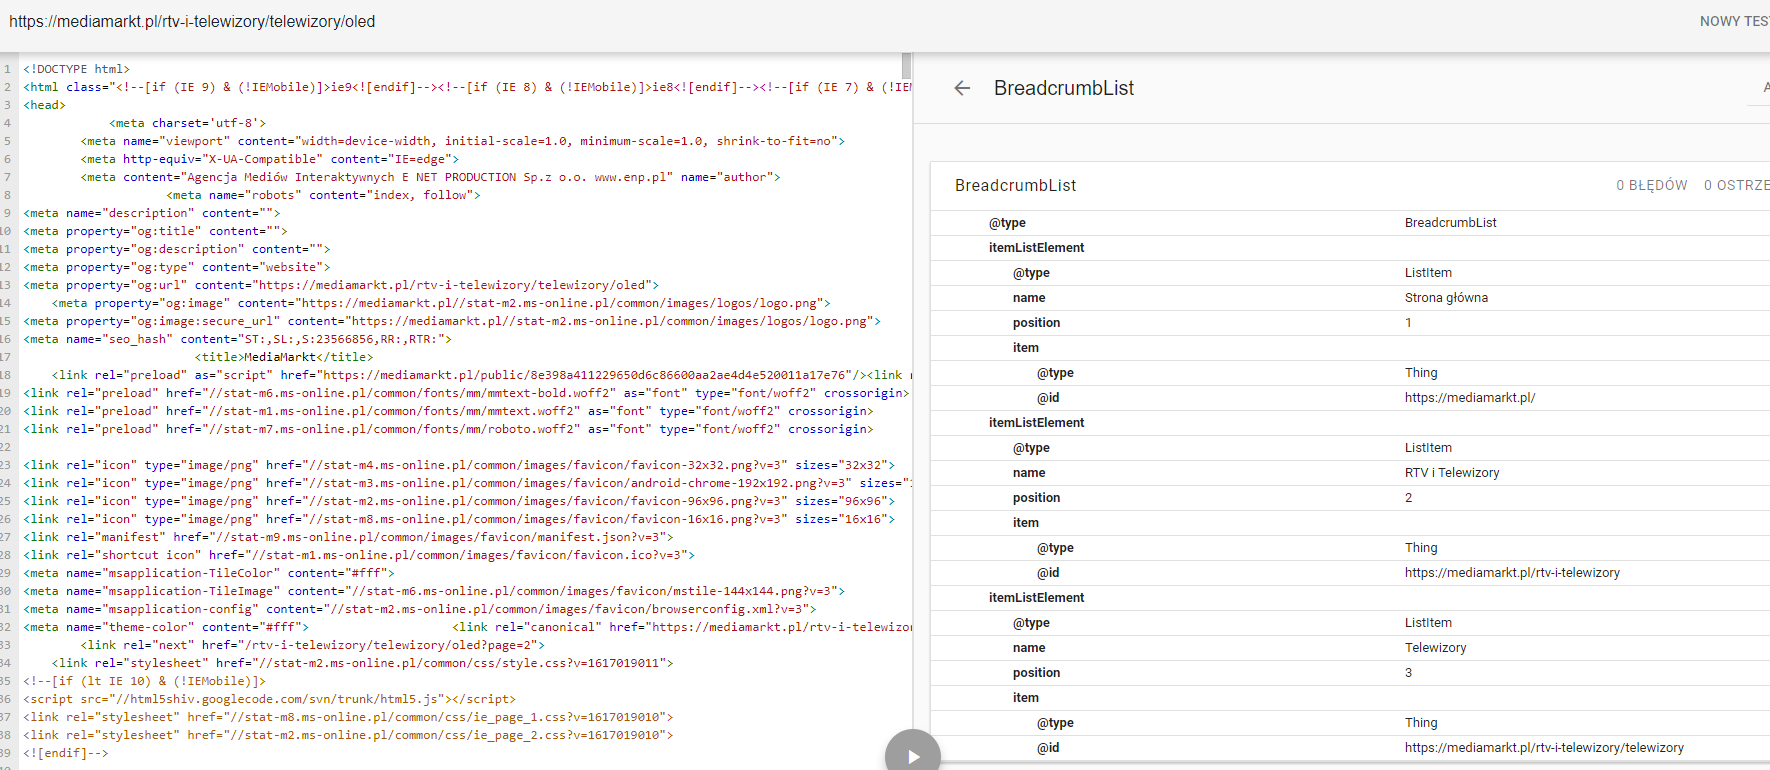The height and width of the screenshot is (770, 1770).
Task: Click the msapplication-TileImage meta line
Action: 435,591
